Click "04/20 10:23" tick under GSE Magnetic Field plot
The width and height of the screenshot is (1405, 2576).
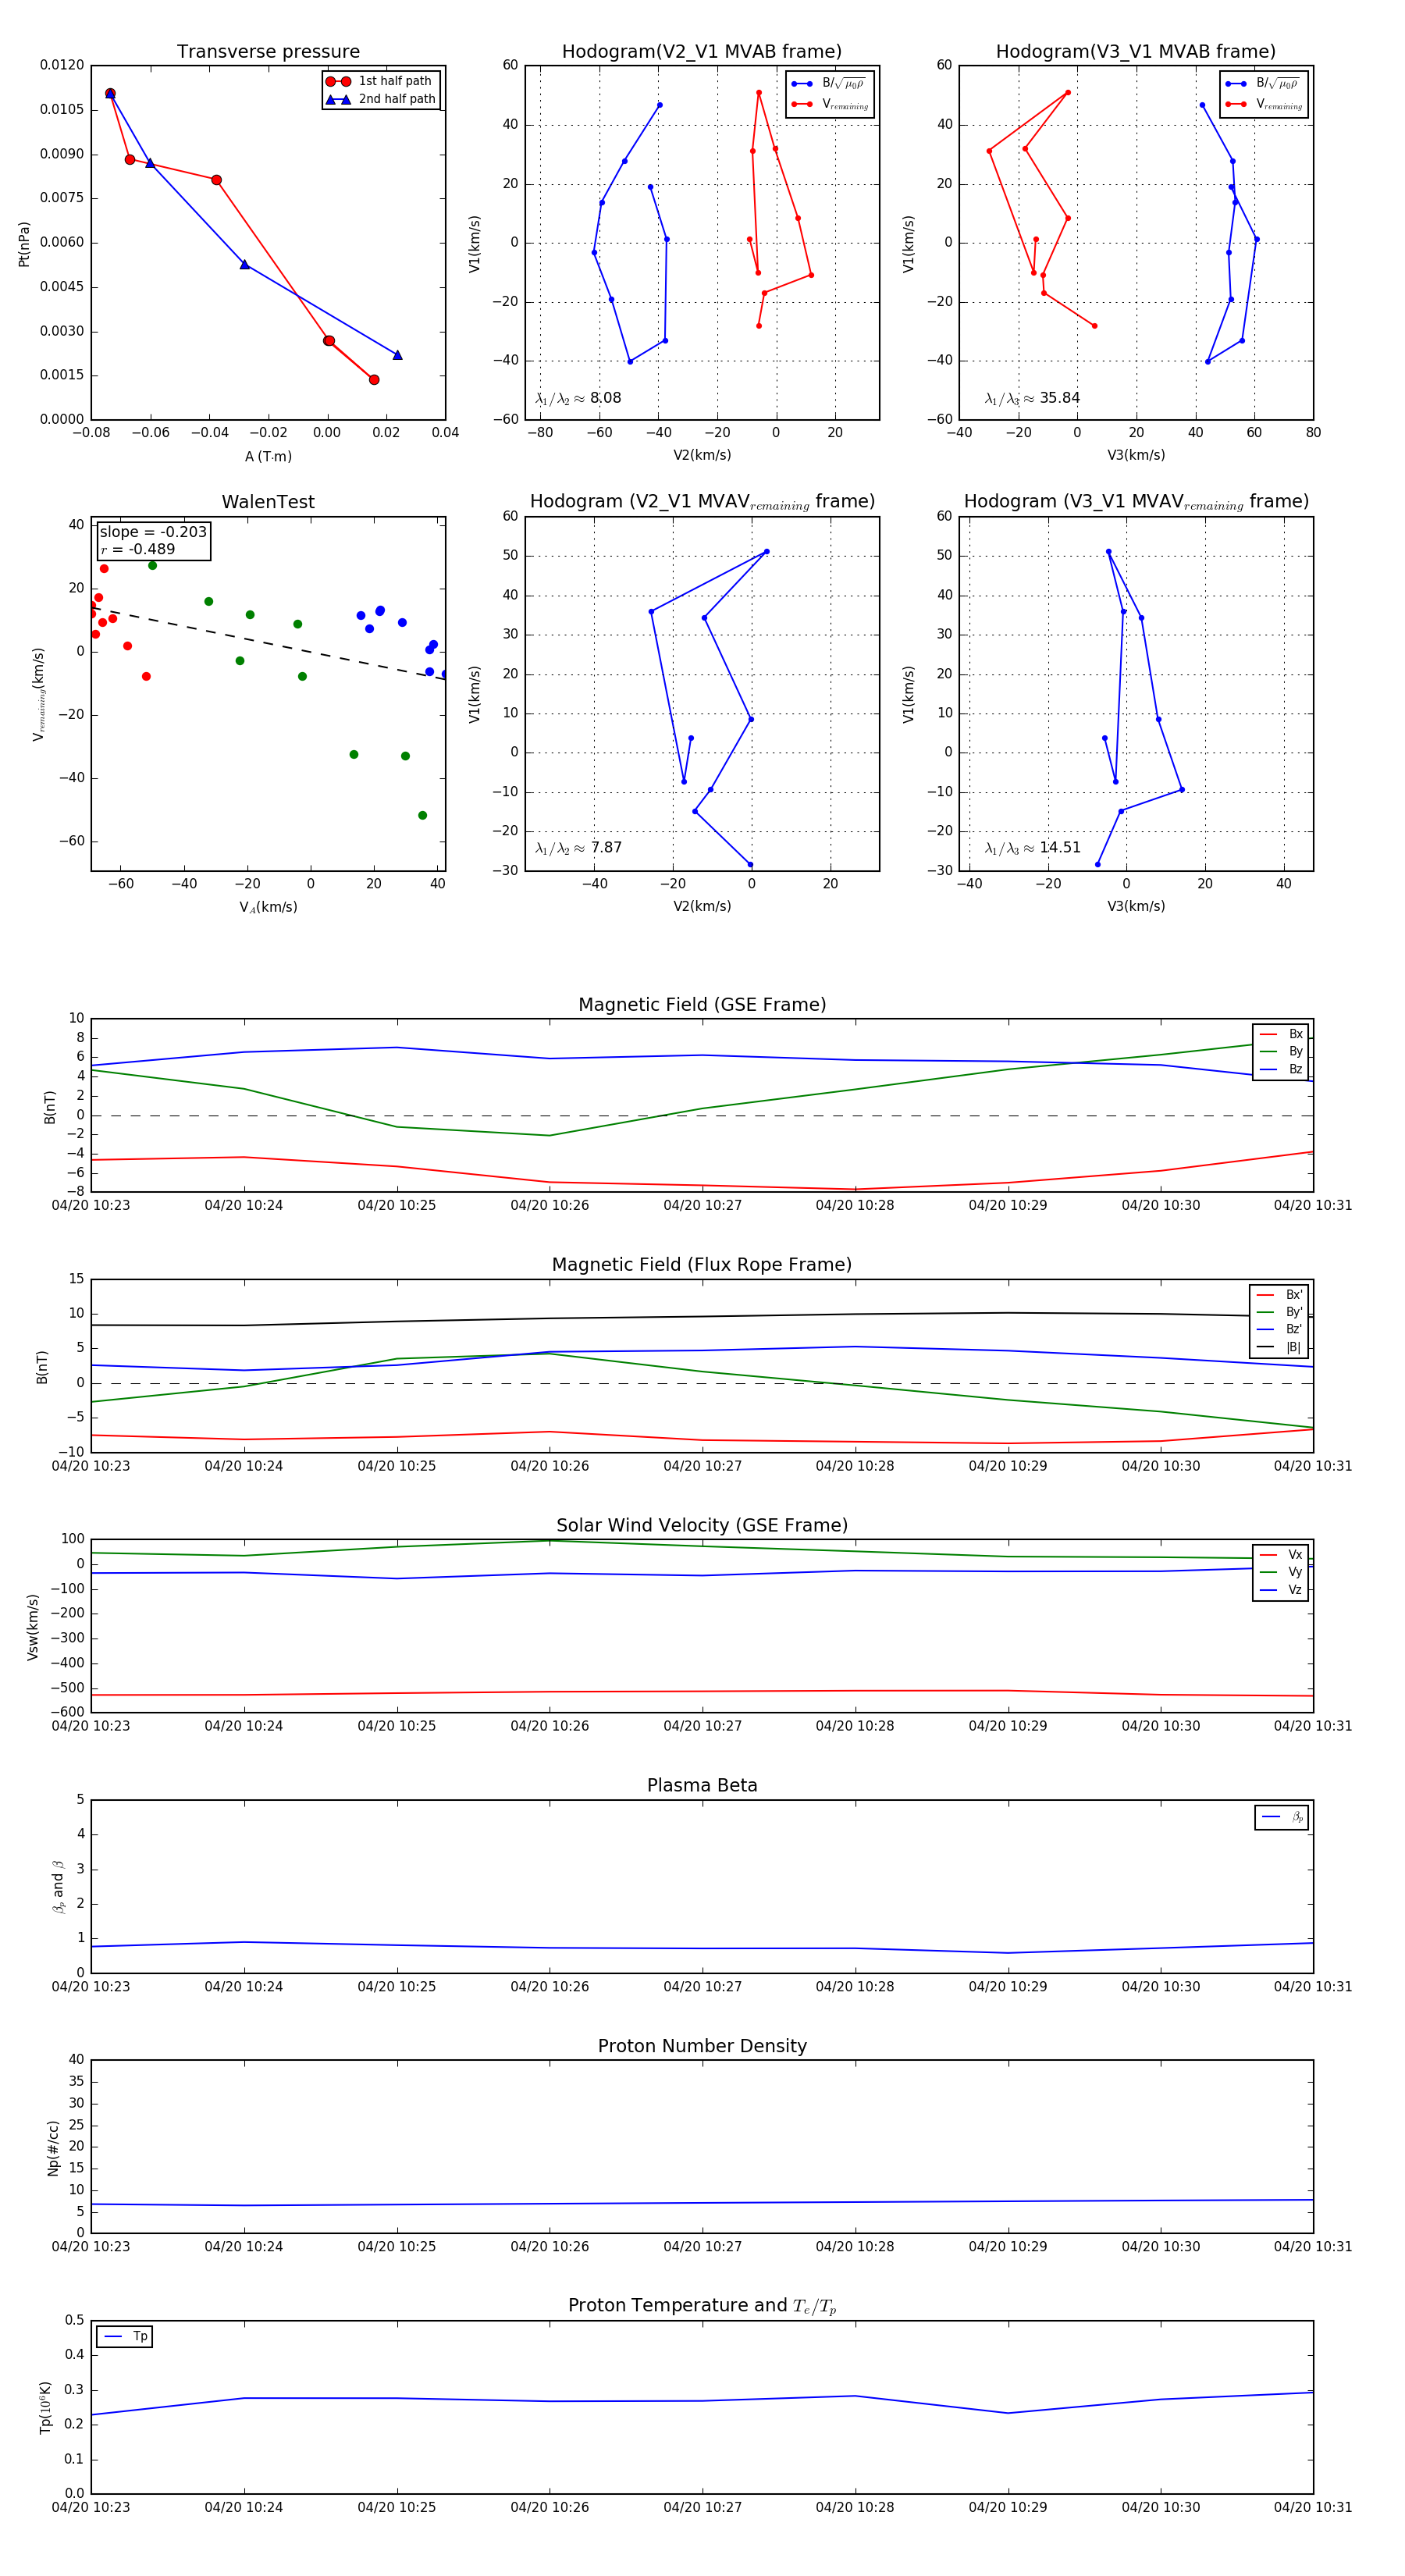[x=91, y=1205]
